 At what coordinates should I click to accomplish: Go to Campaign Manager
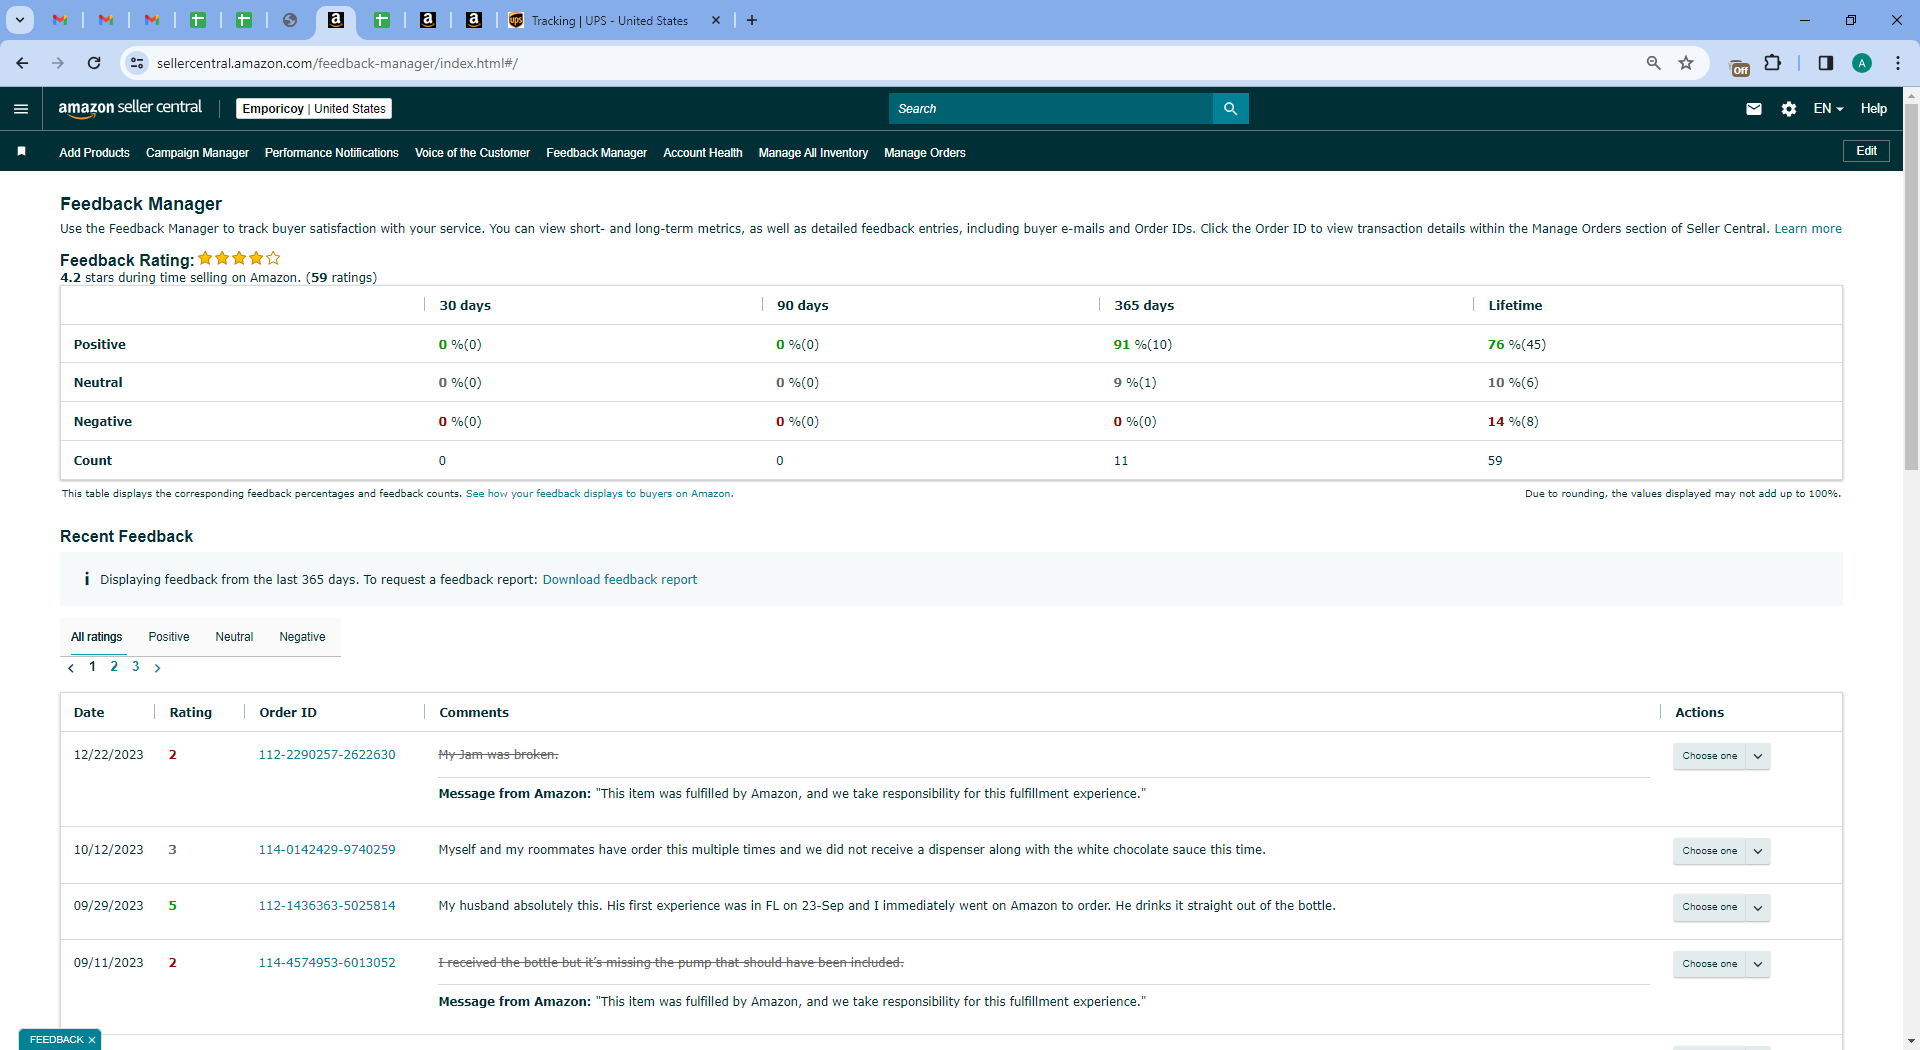(x=197, y=153)
